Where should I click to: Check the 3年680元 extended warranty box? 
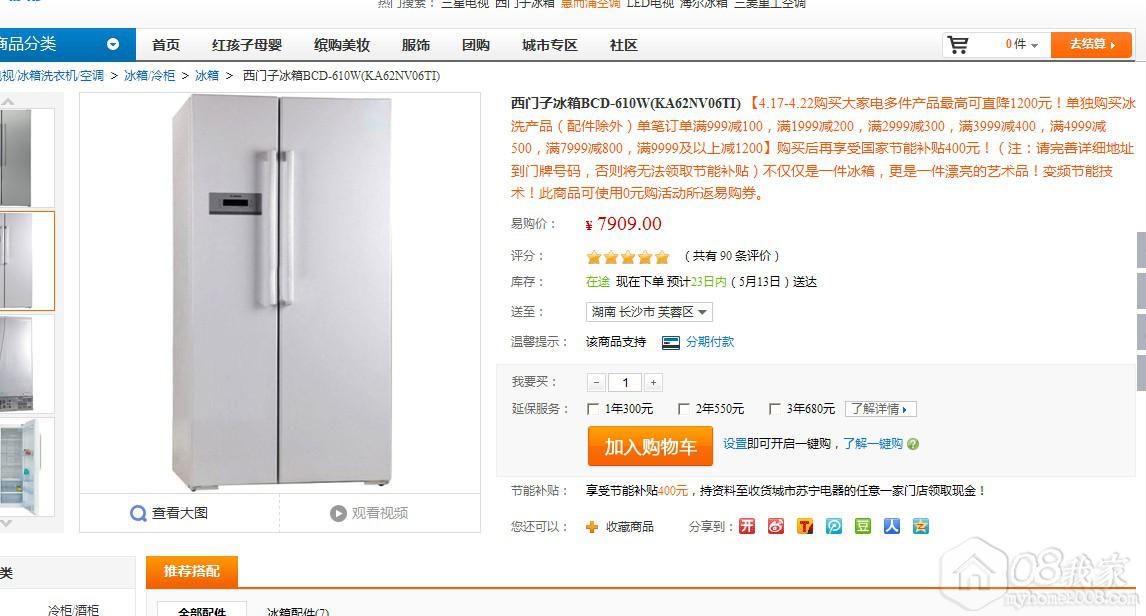(x=775, y=409)
